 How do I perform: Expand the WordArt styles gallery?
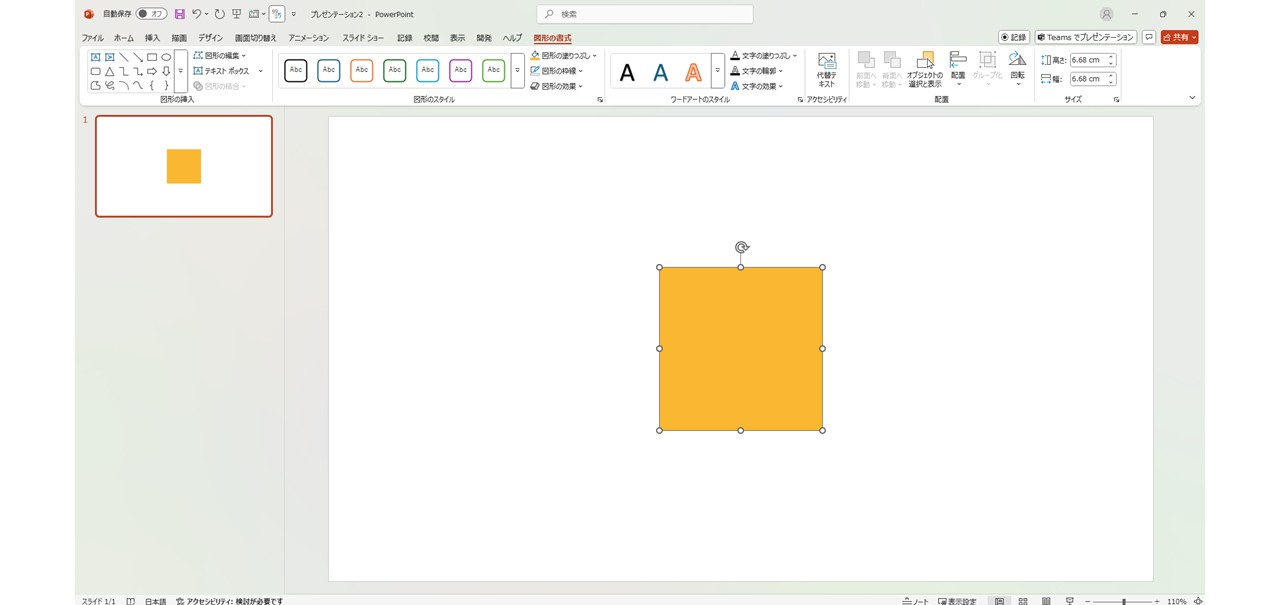[x=717, y=71]
